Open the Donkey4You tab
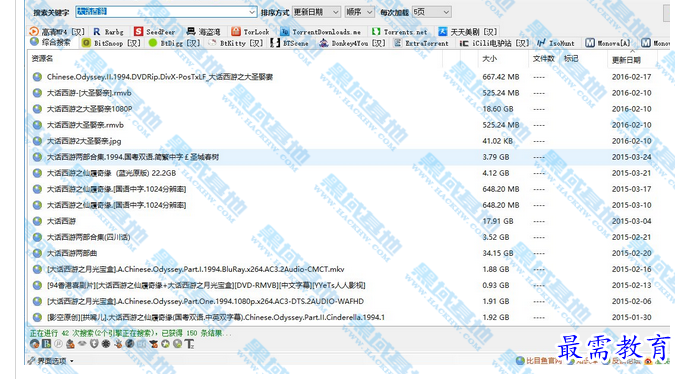 pyautogui.click(x=352, y=43)
